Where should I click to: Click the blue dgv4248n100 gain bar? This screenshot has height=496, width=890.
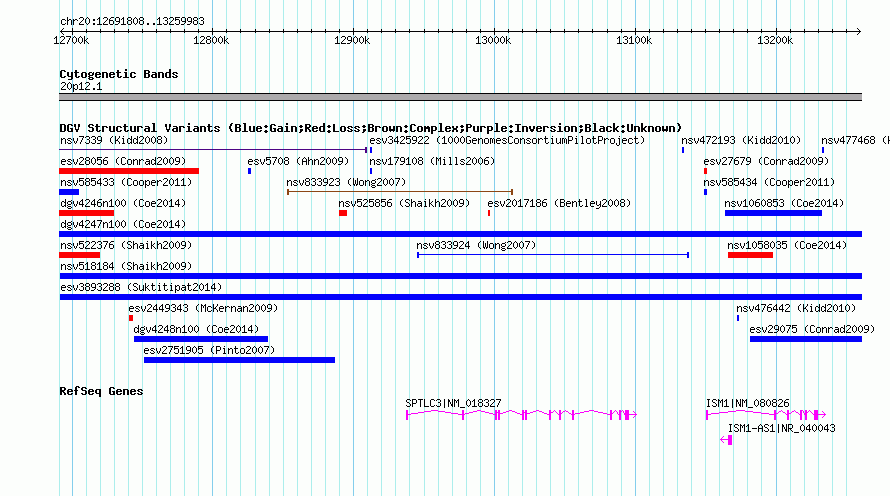pyautogui.click(x=201, y=339)
